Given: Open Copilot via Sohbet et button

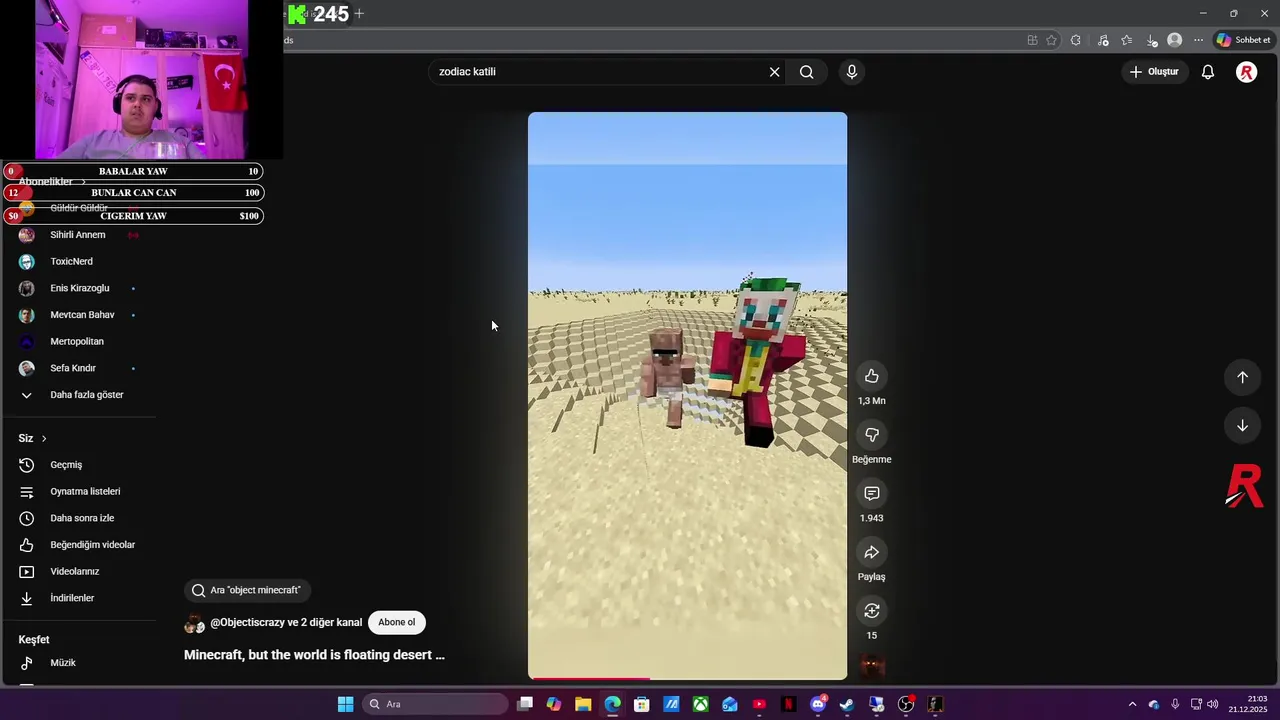Looking at the screenshot, I should (x=1244, y=40).
